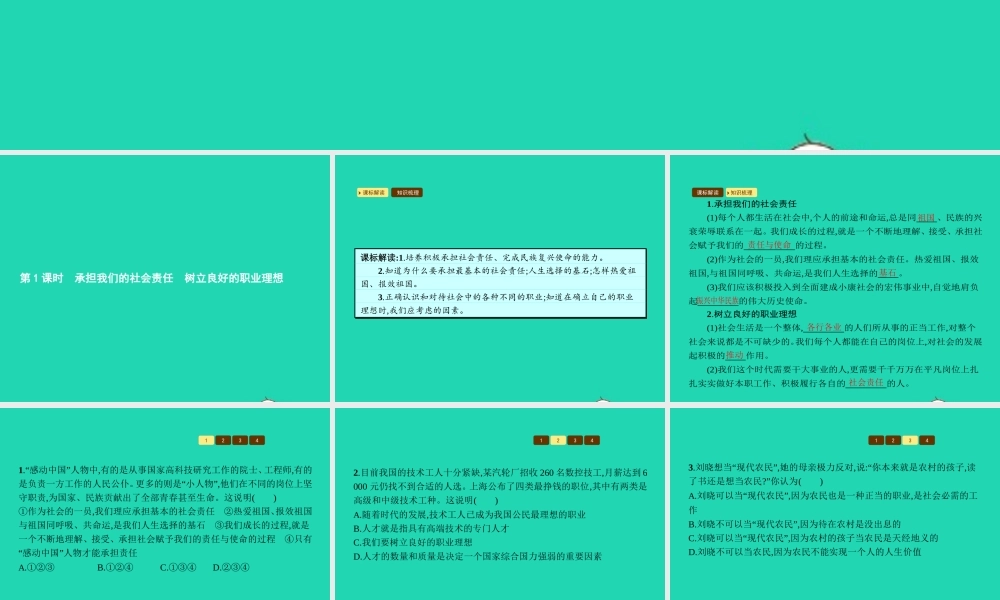1000x600 pixels.
Task: Click the underlined answer '祖国'
Action: [926, 217]
